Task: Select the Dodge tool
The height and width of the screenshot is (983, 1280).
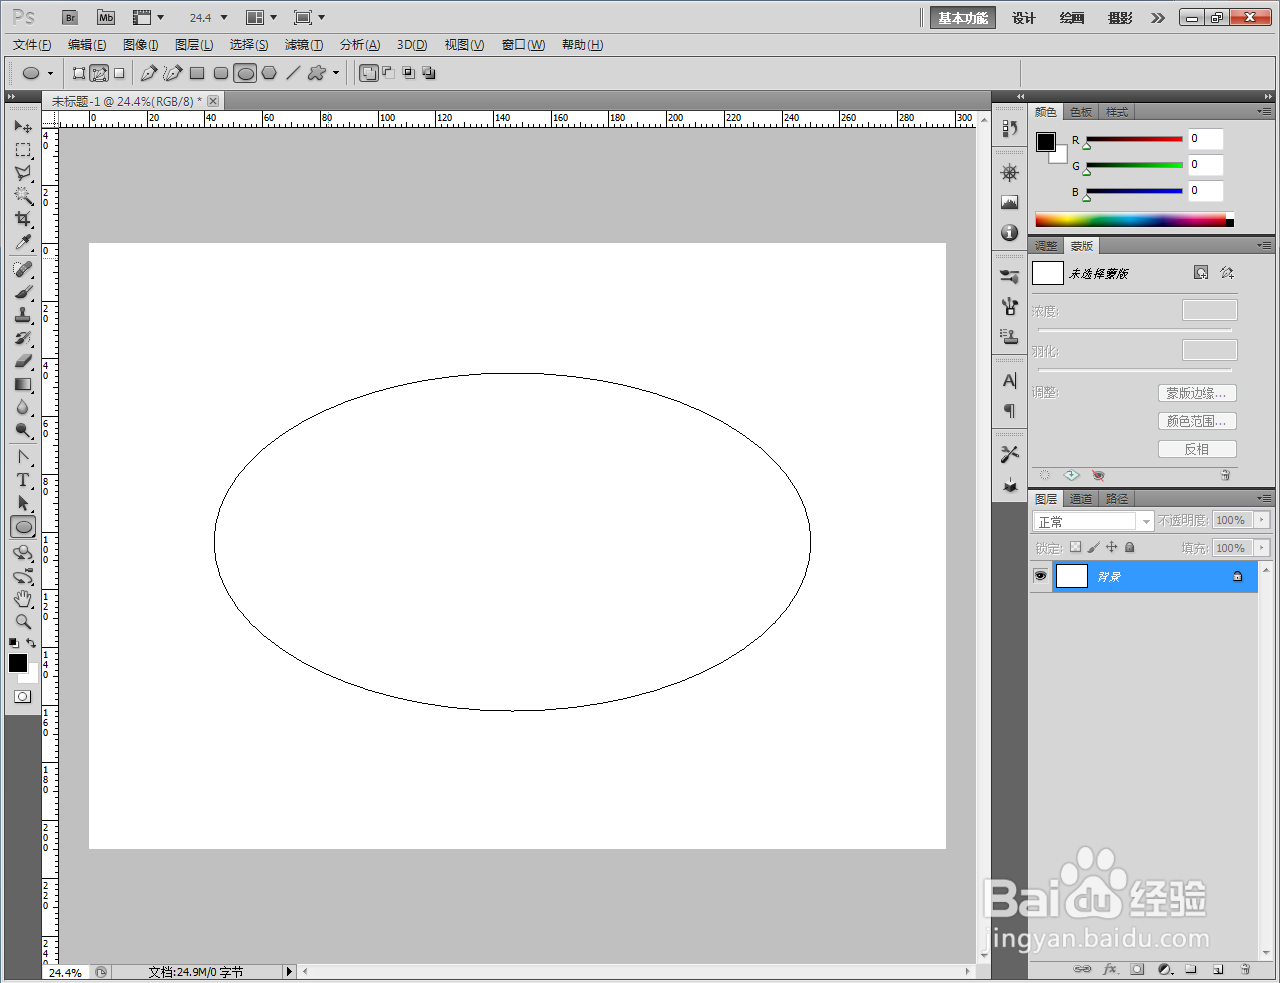Action: click(23, 431)
